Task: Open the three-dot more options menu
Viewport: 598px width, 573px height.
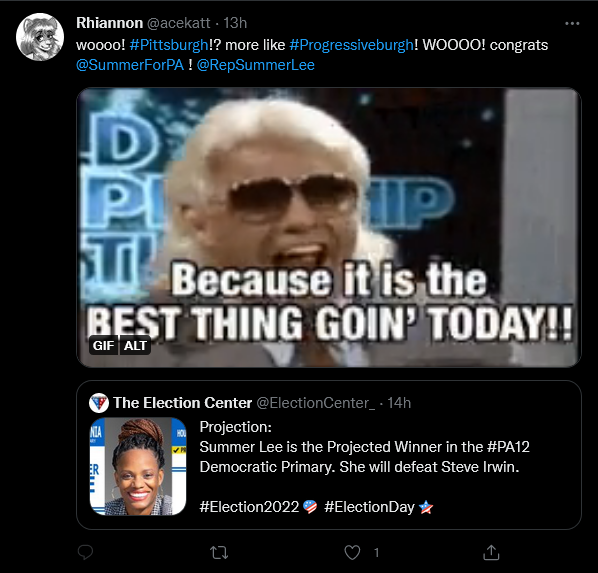Action: (572, 24)
